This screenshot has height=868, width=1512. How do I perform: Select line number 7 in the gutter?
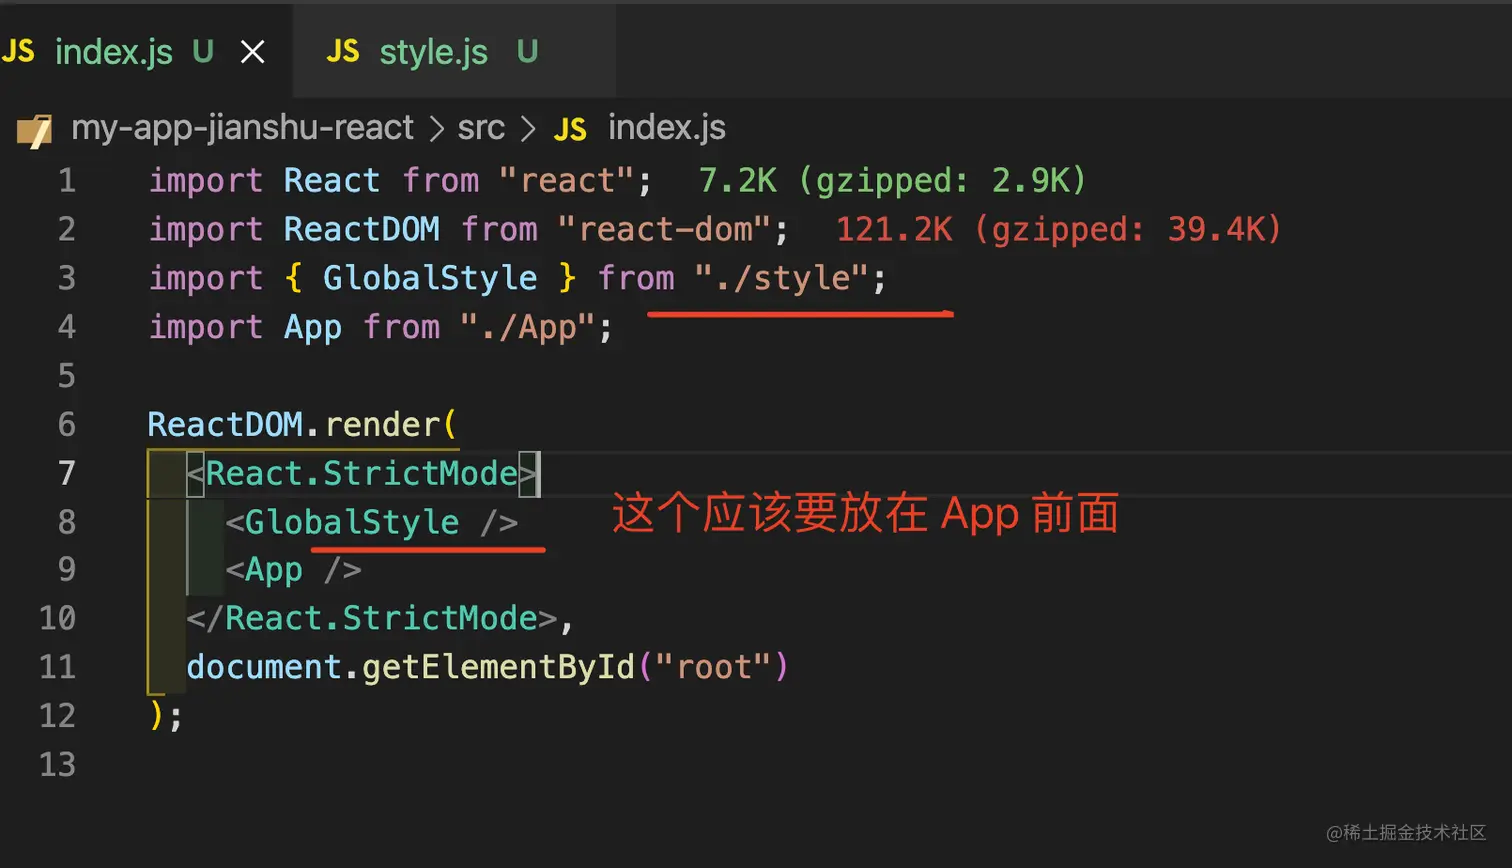[67, 473]
